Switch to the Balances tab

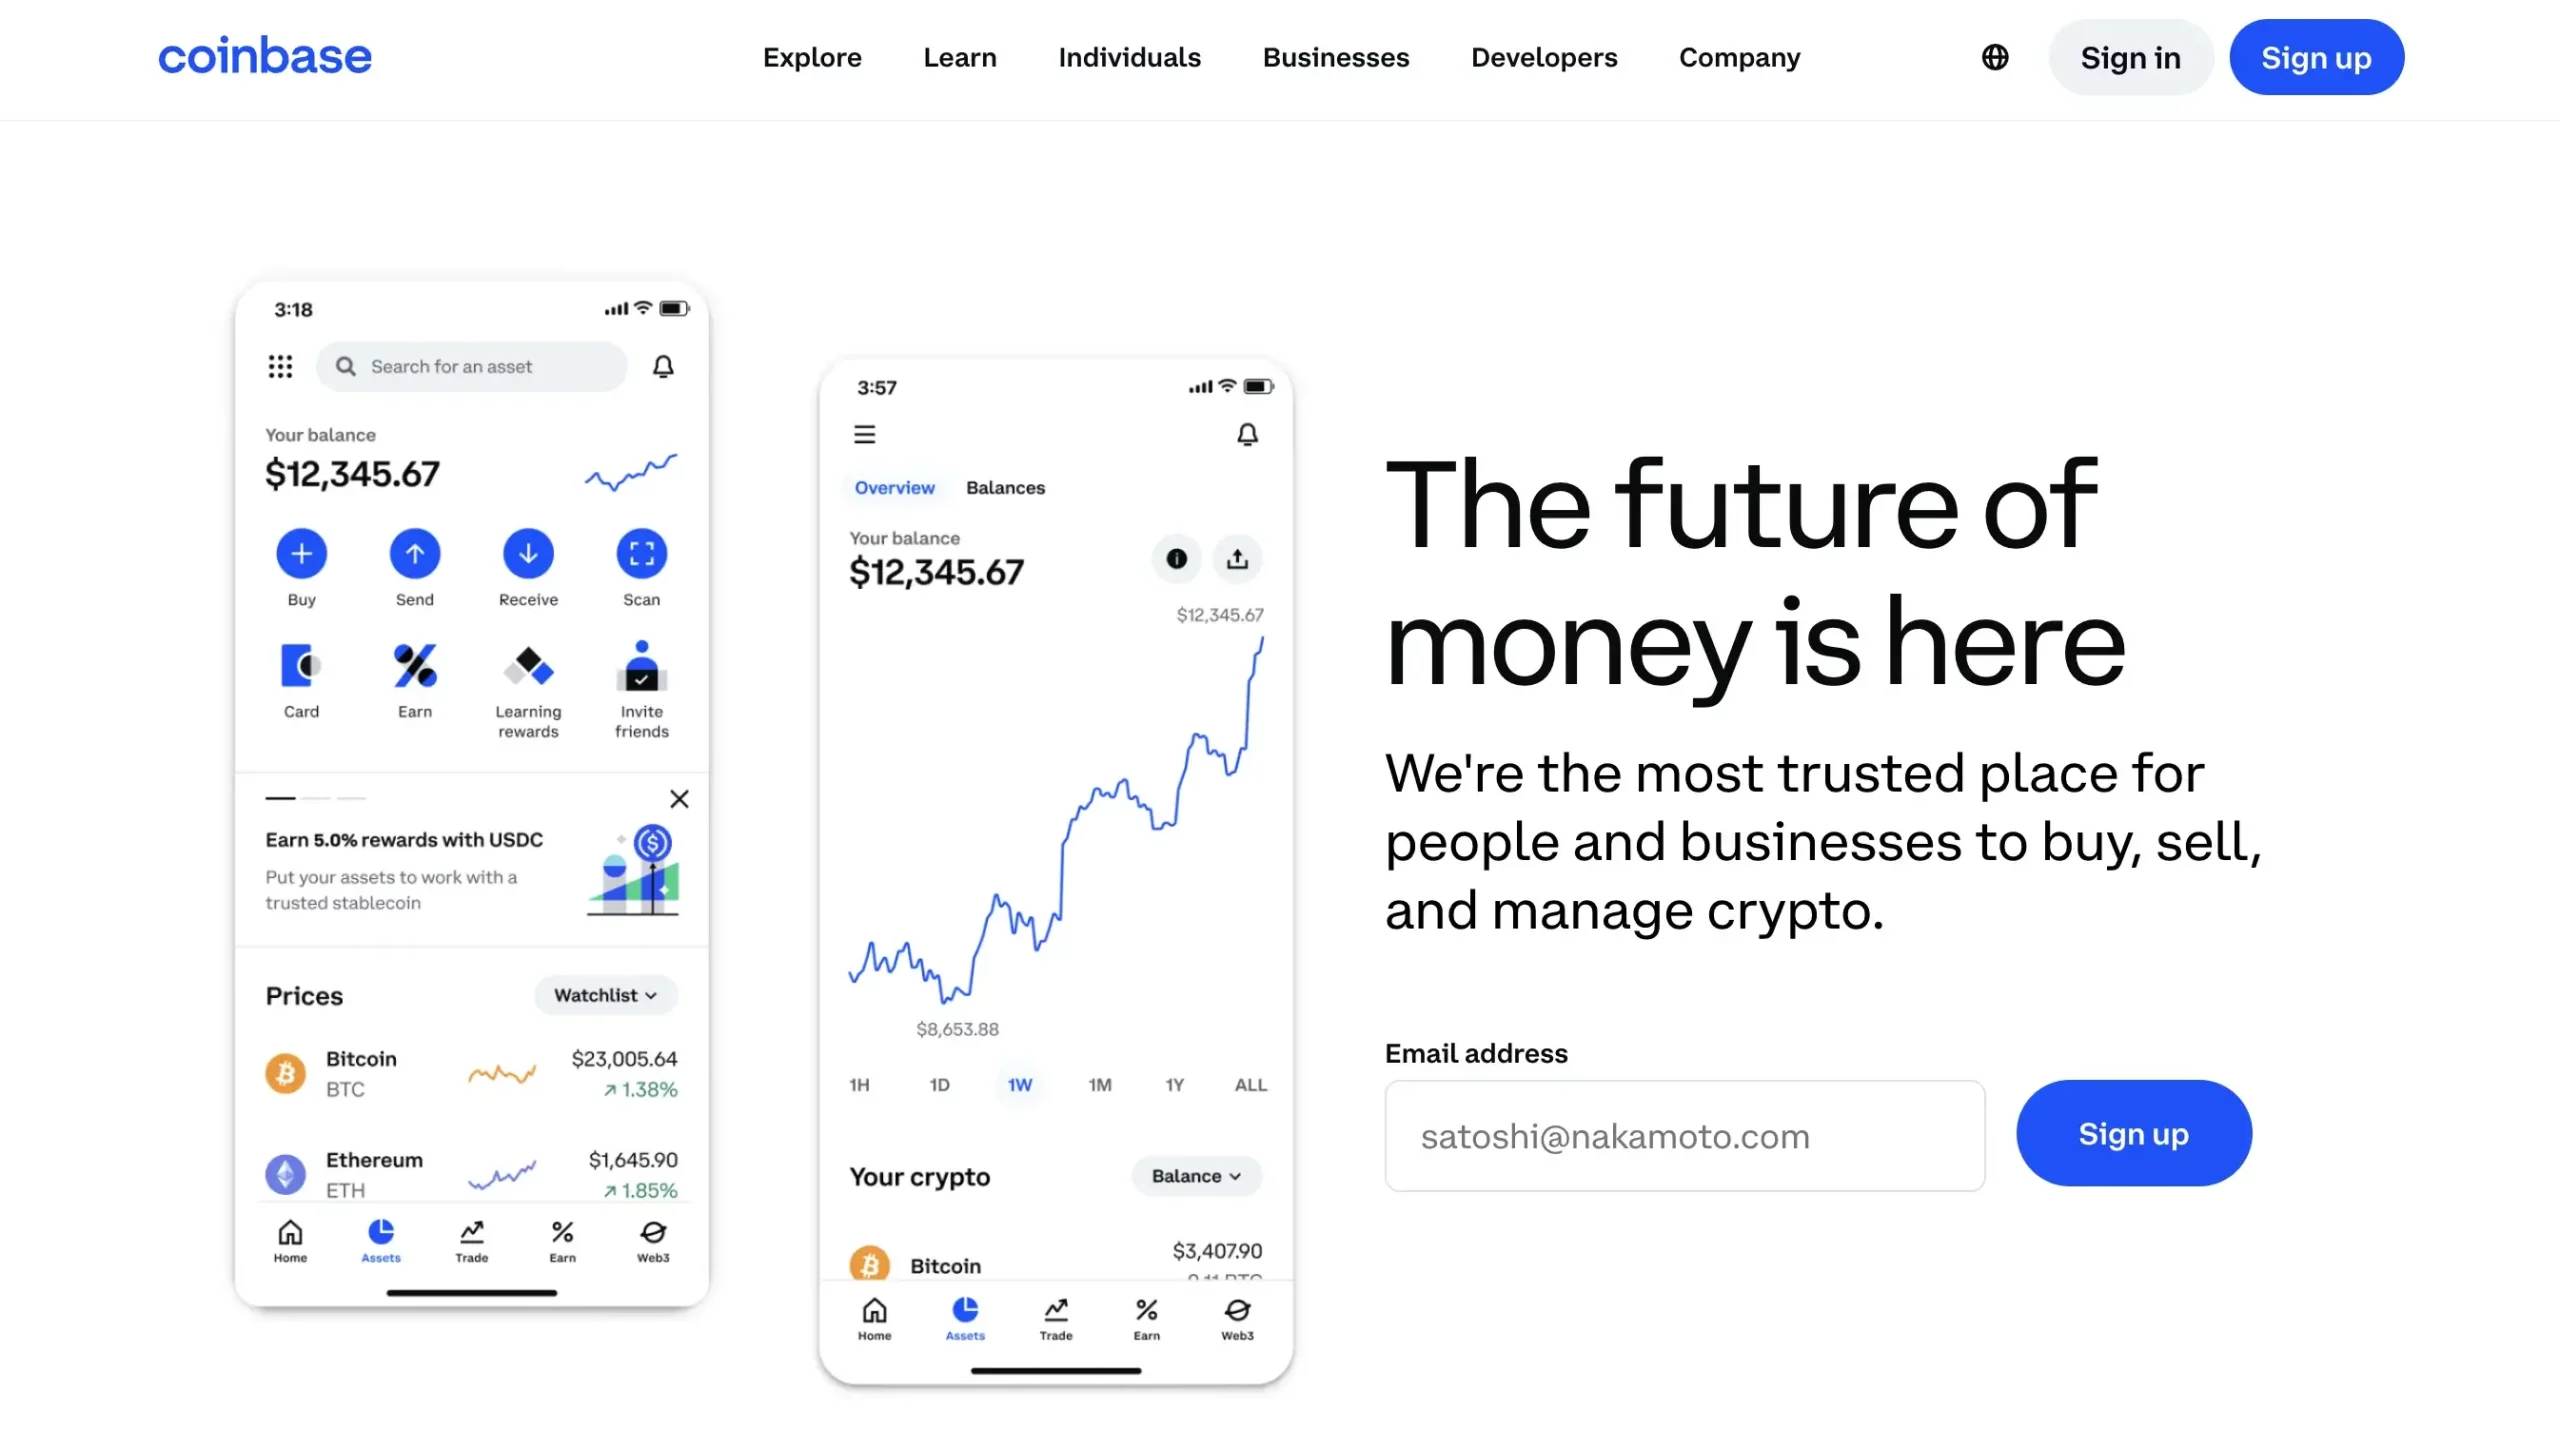(x=1004, y=487)
